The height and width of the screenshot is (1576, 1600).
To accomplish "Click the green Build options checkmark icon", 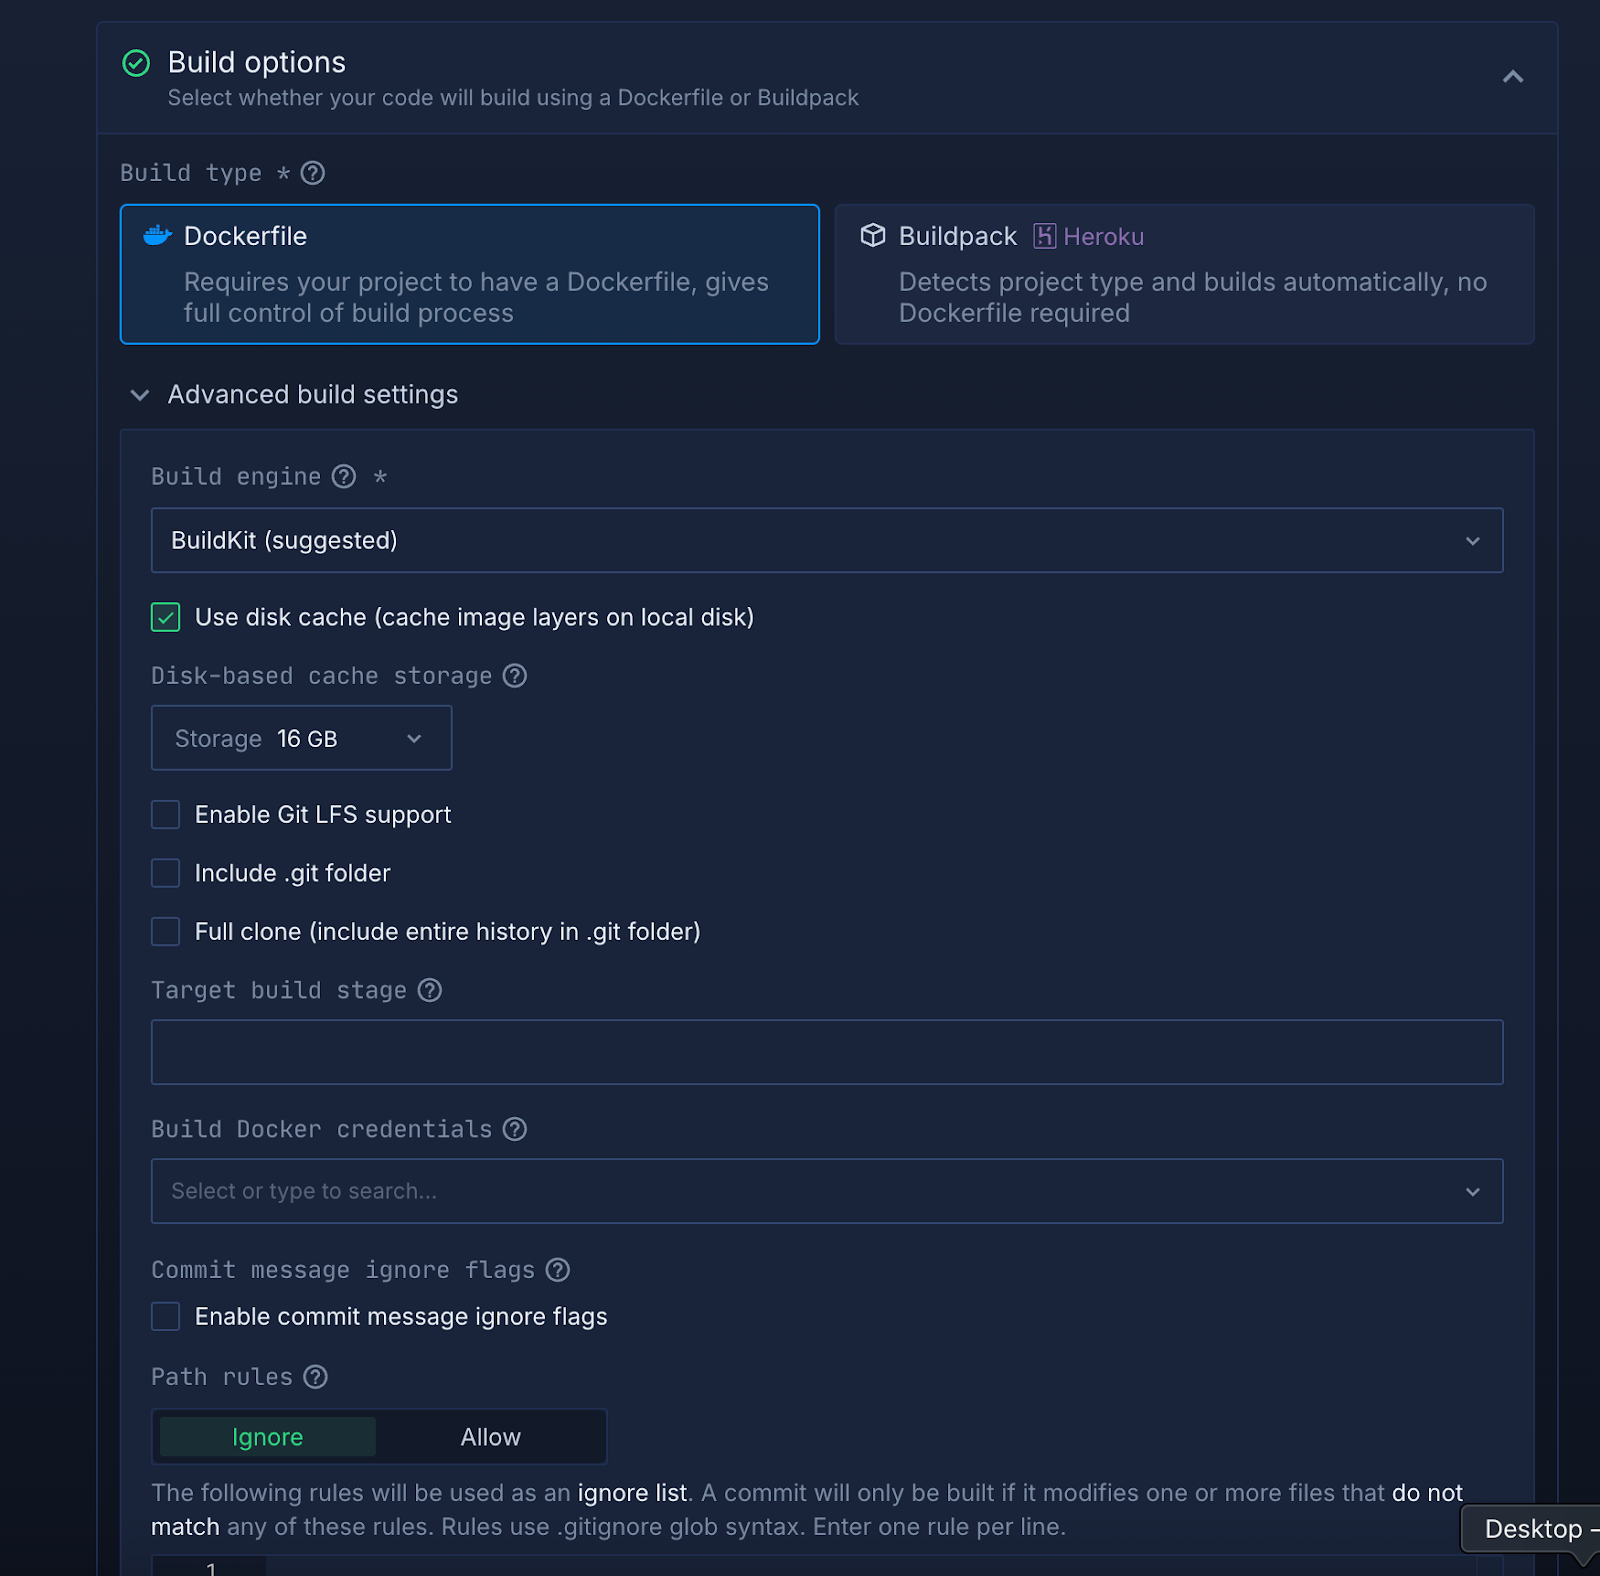I will [x=136, y=63].
